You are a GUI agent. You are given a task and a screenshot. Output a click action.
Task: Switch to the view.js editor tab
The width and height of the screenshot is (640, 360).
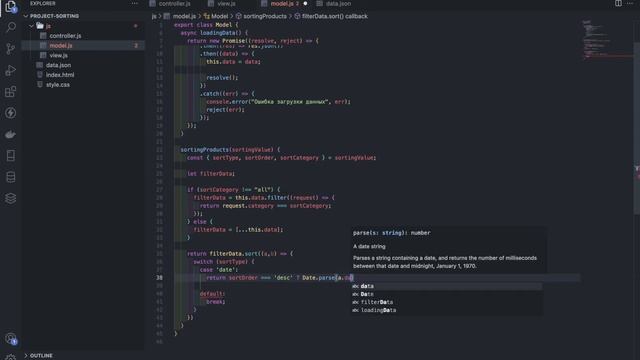coord(226,4)
